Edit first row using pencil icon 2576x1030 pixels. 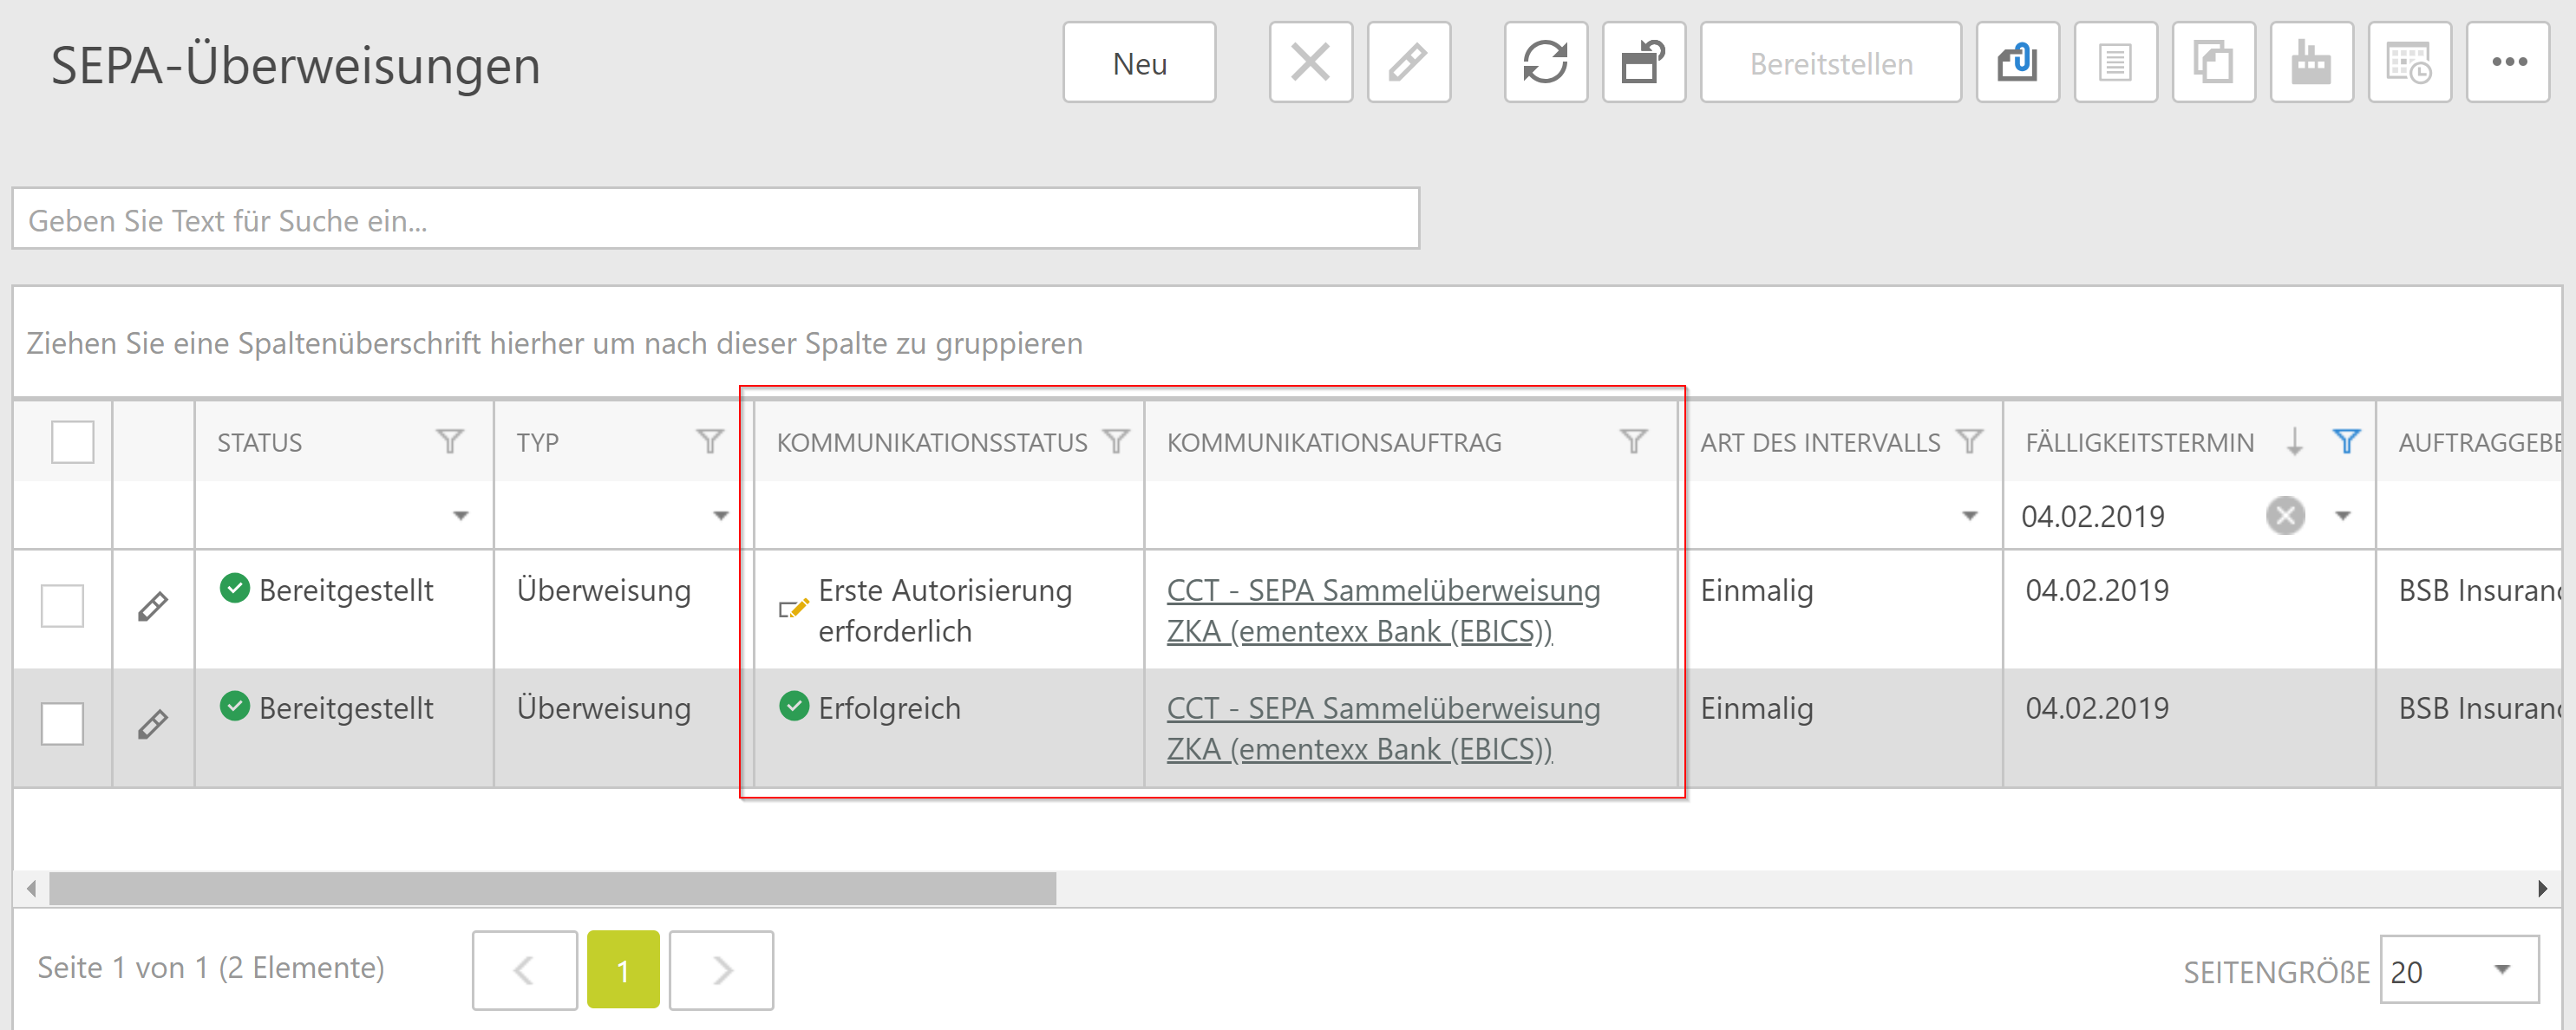coord(152,606)
